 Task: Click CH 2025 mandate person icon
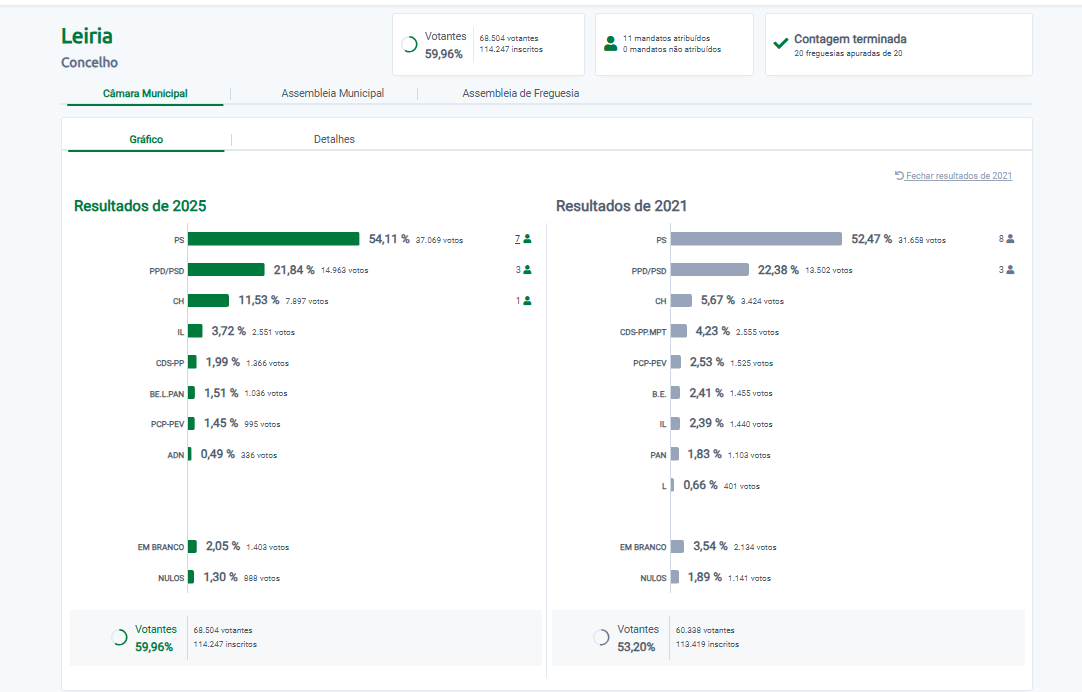(527, 300)
